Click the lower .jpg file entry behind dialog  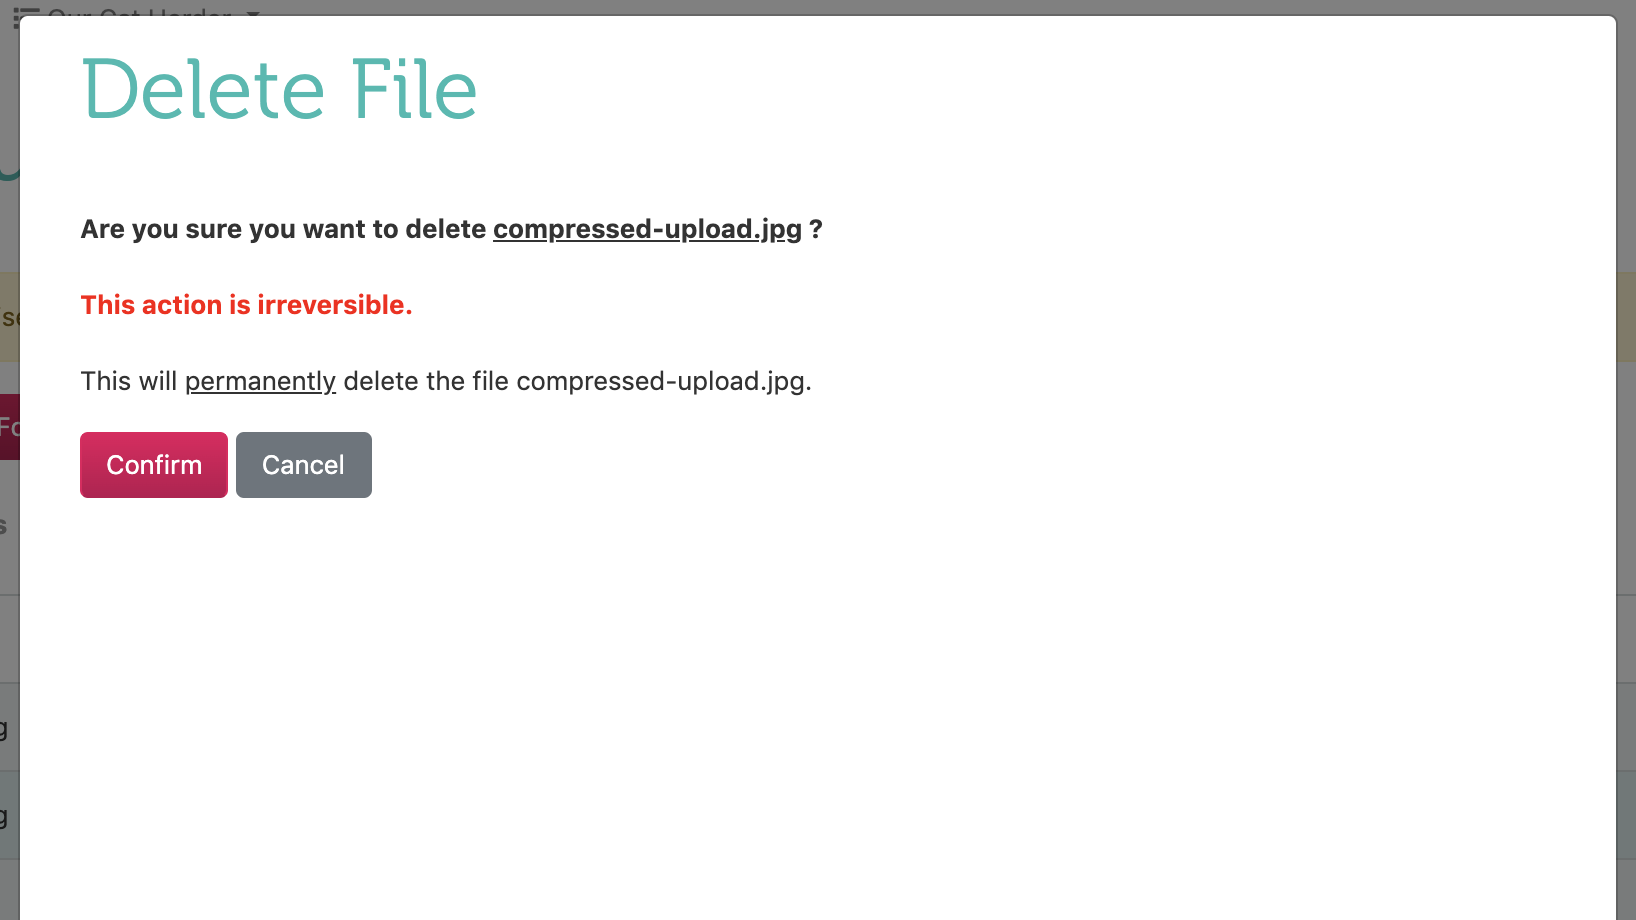[7, 815]
